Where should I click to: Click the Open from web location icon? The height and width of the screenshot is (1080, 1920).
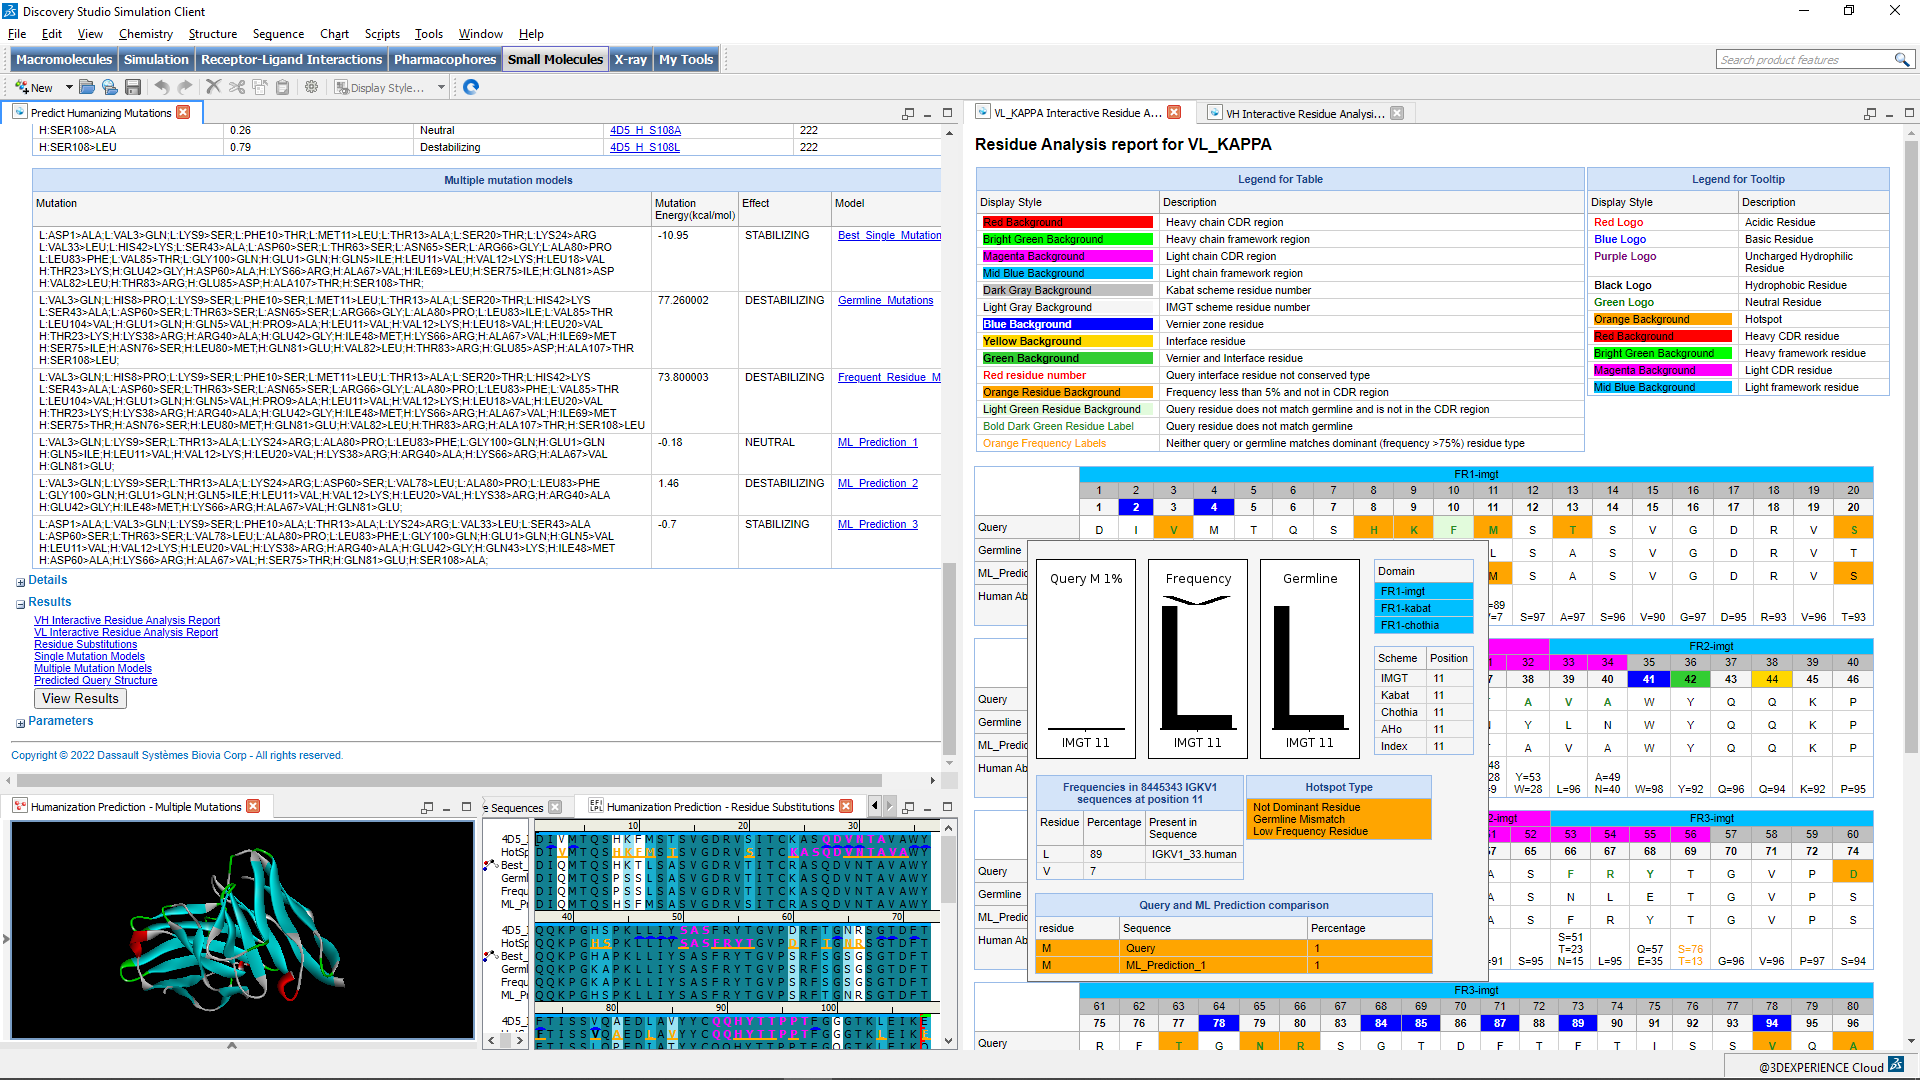coord(109,88)
